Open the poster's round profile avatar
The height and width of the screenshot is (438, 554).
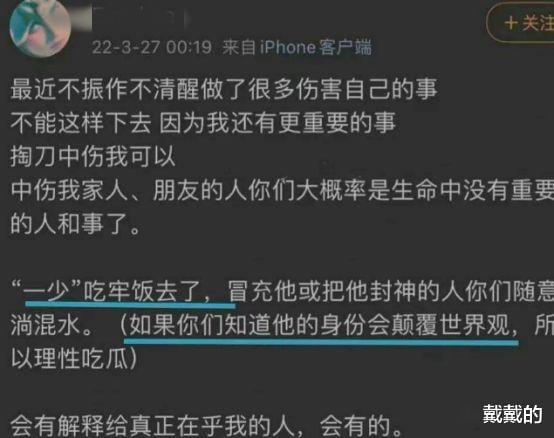(40, 28)
